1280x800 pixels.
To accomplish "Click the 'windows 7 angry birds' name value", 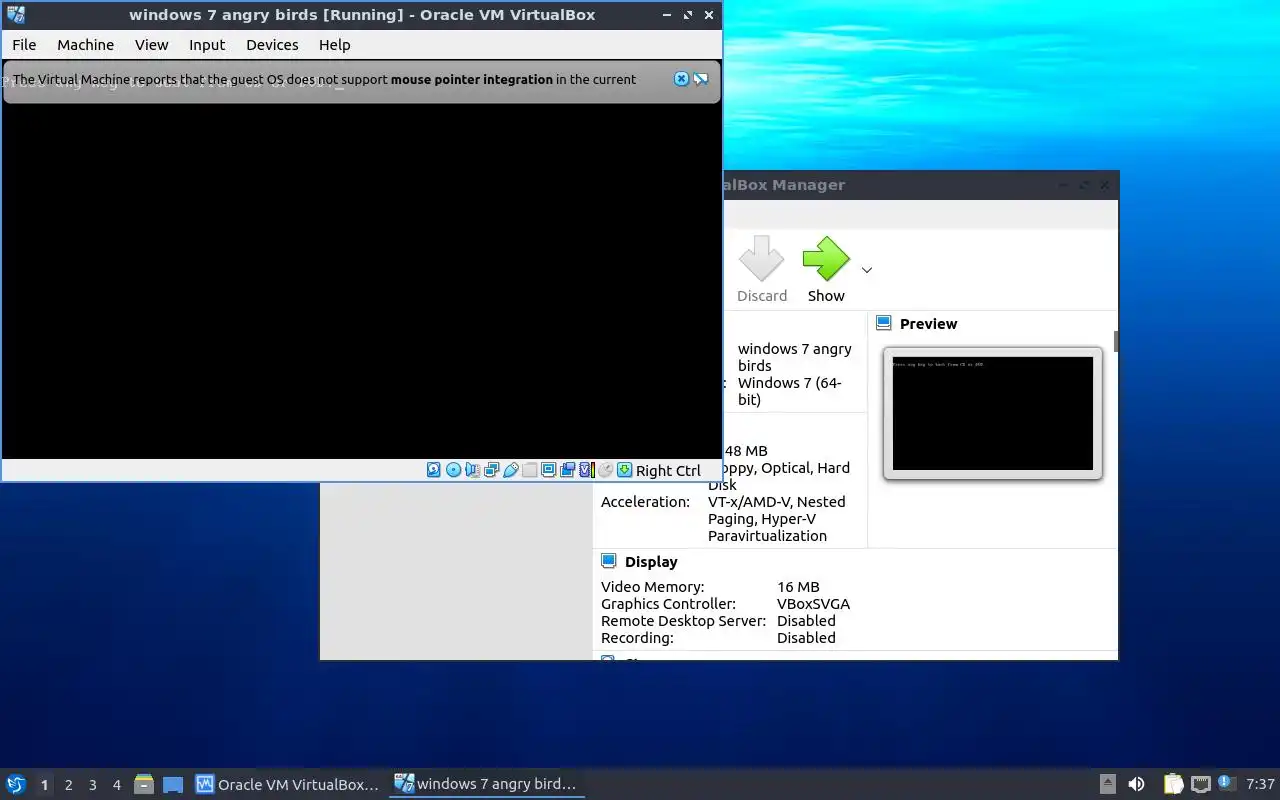I will tap(795, 357).
